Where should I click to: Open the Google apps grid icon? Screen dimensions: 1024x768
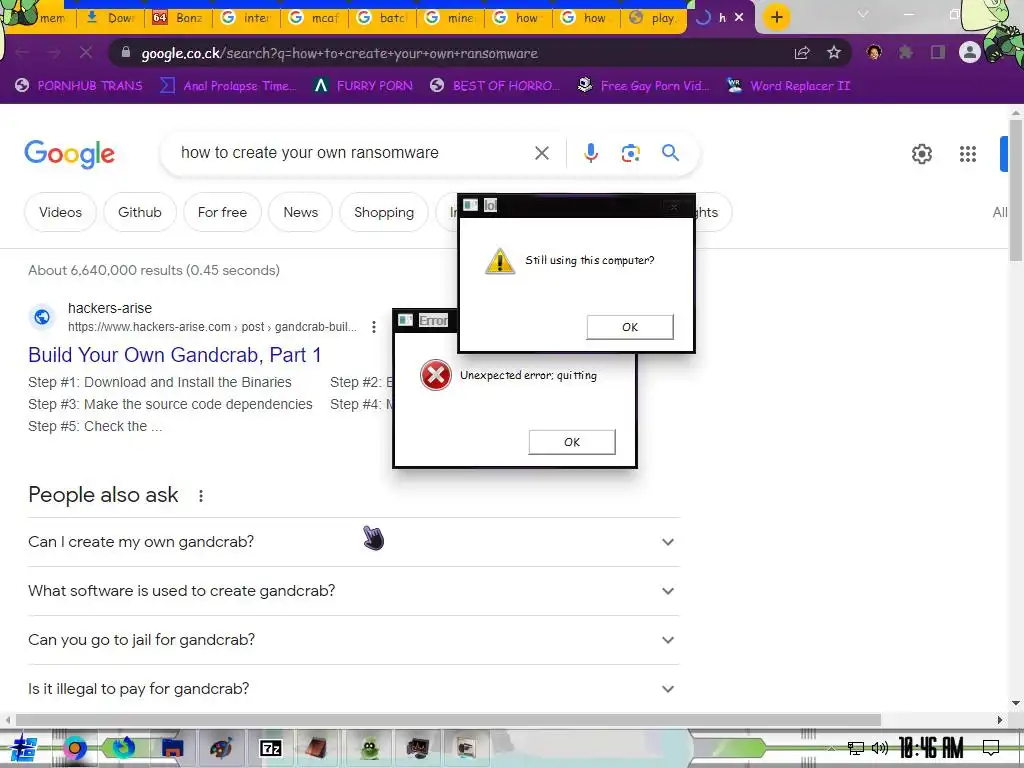click(968, 154)
